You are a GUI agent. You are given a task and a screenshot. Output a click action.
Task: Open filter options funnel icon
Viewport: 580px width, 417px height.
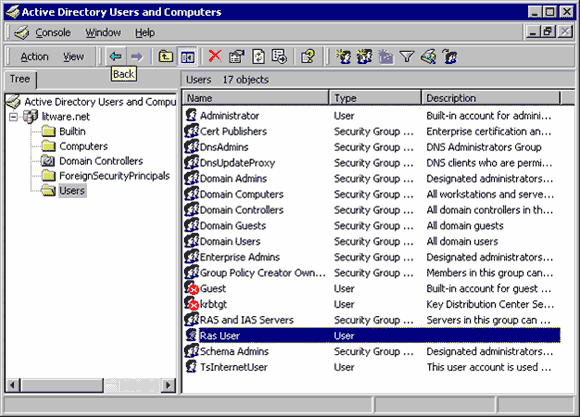[407, 57]
